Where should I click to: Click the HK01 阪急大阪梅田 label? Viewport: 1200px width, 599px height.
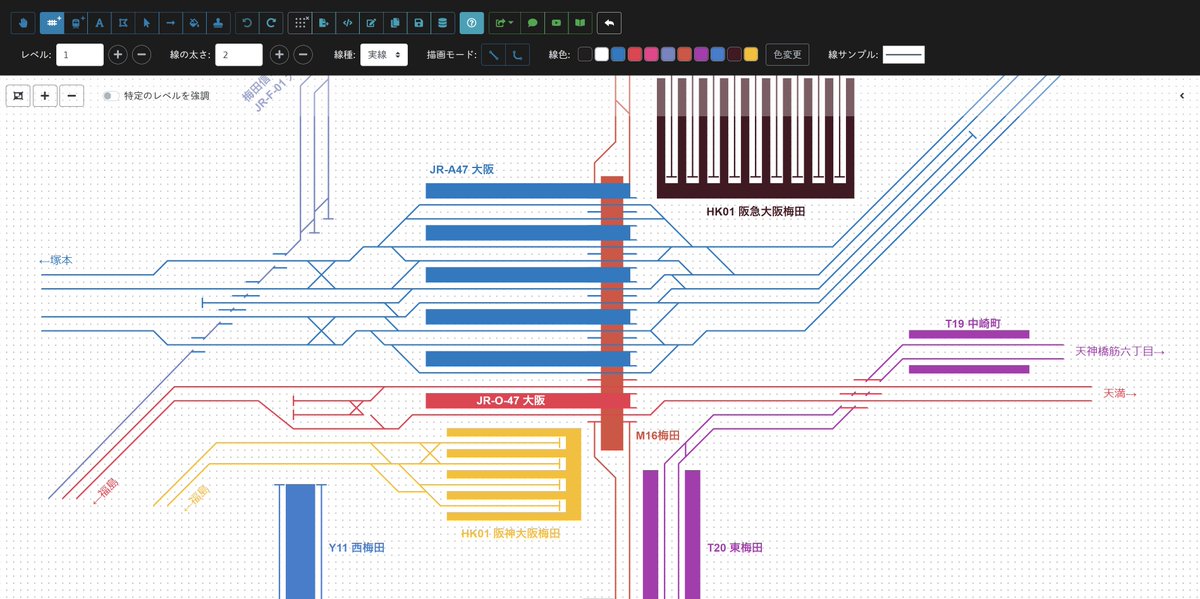[x=756, y=212]
